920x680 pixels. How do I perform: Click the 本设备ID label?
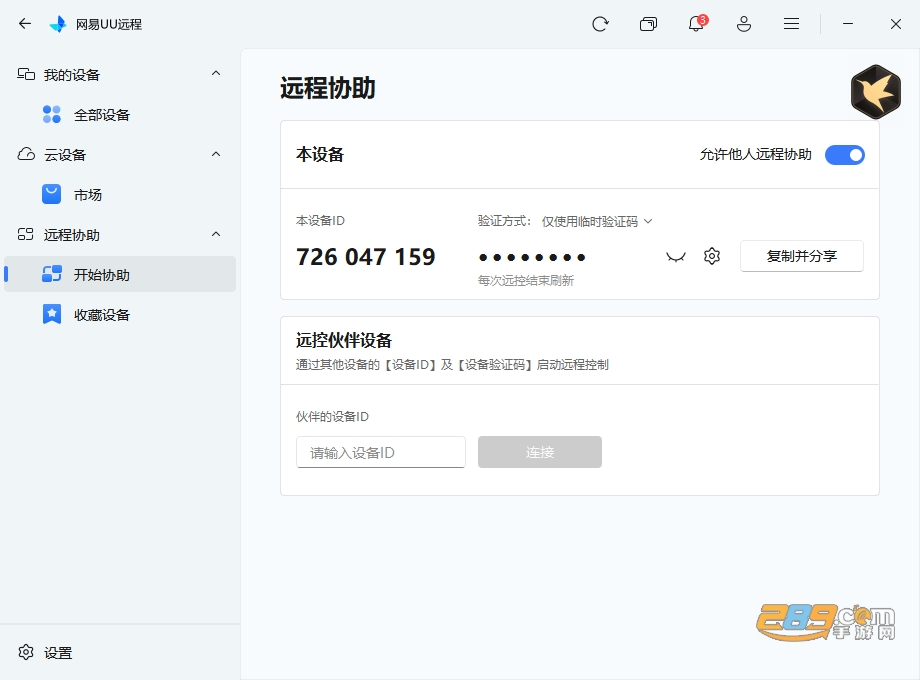click(x=320, y=221)
